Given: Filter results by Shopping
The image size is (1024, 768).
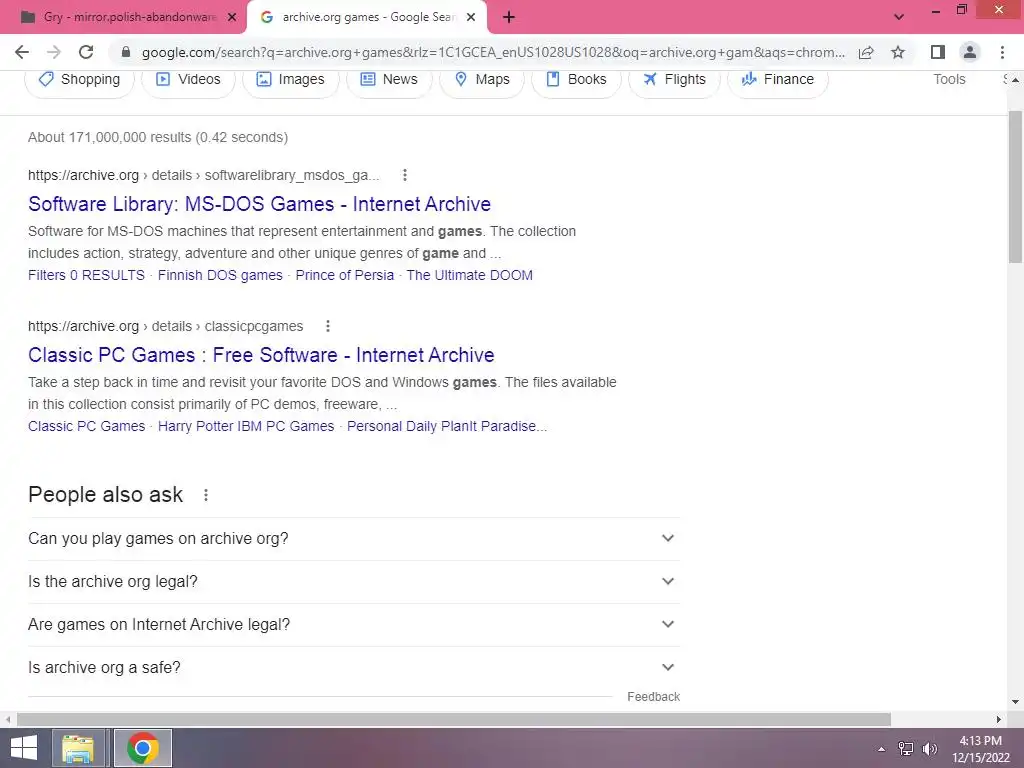Looking at the screenshot, I should (79, 80).
